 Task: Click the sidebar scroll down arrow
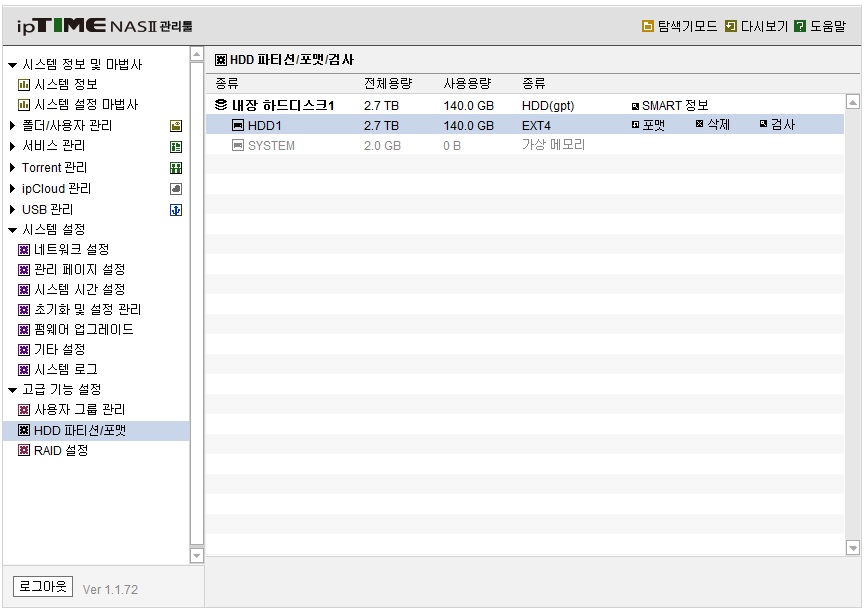[x=196, y=555]
